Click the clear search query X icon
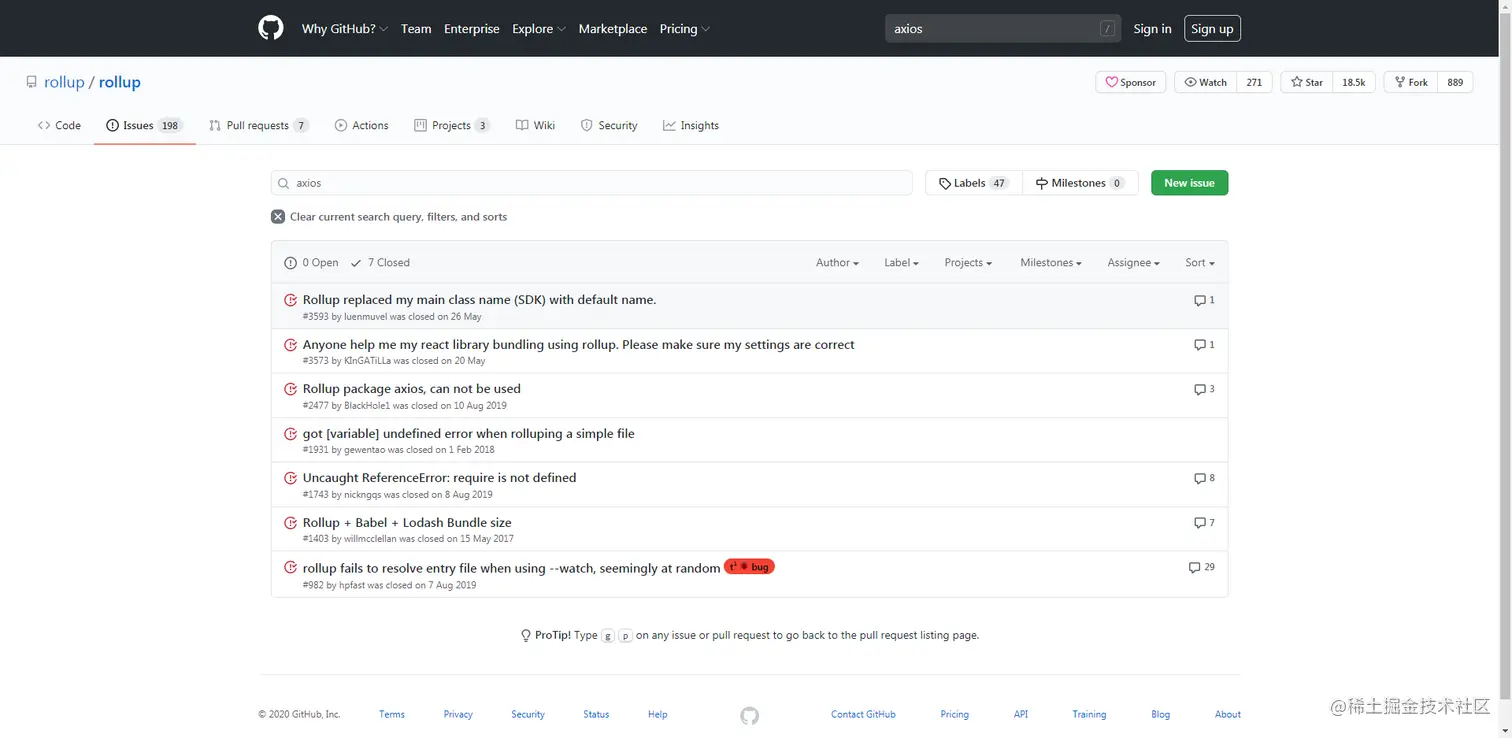Screen dimensions: 1512x738 tap(278, 216)
